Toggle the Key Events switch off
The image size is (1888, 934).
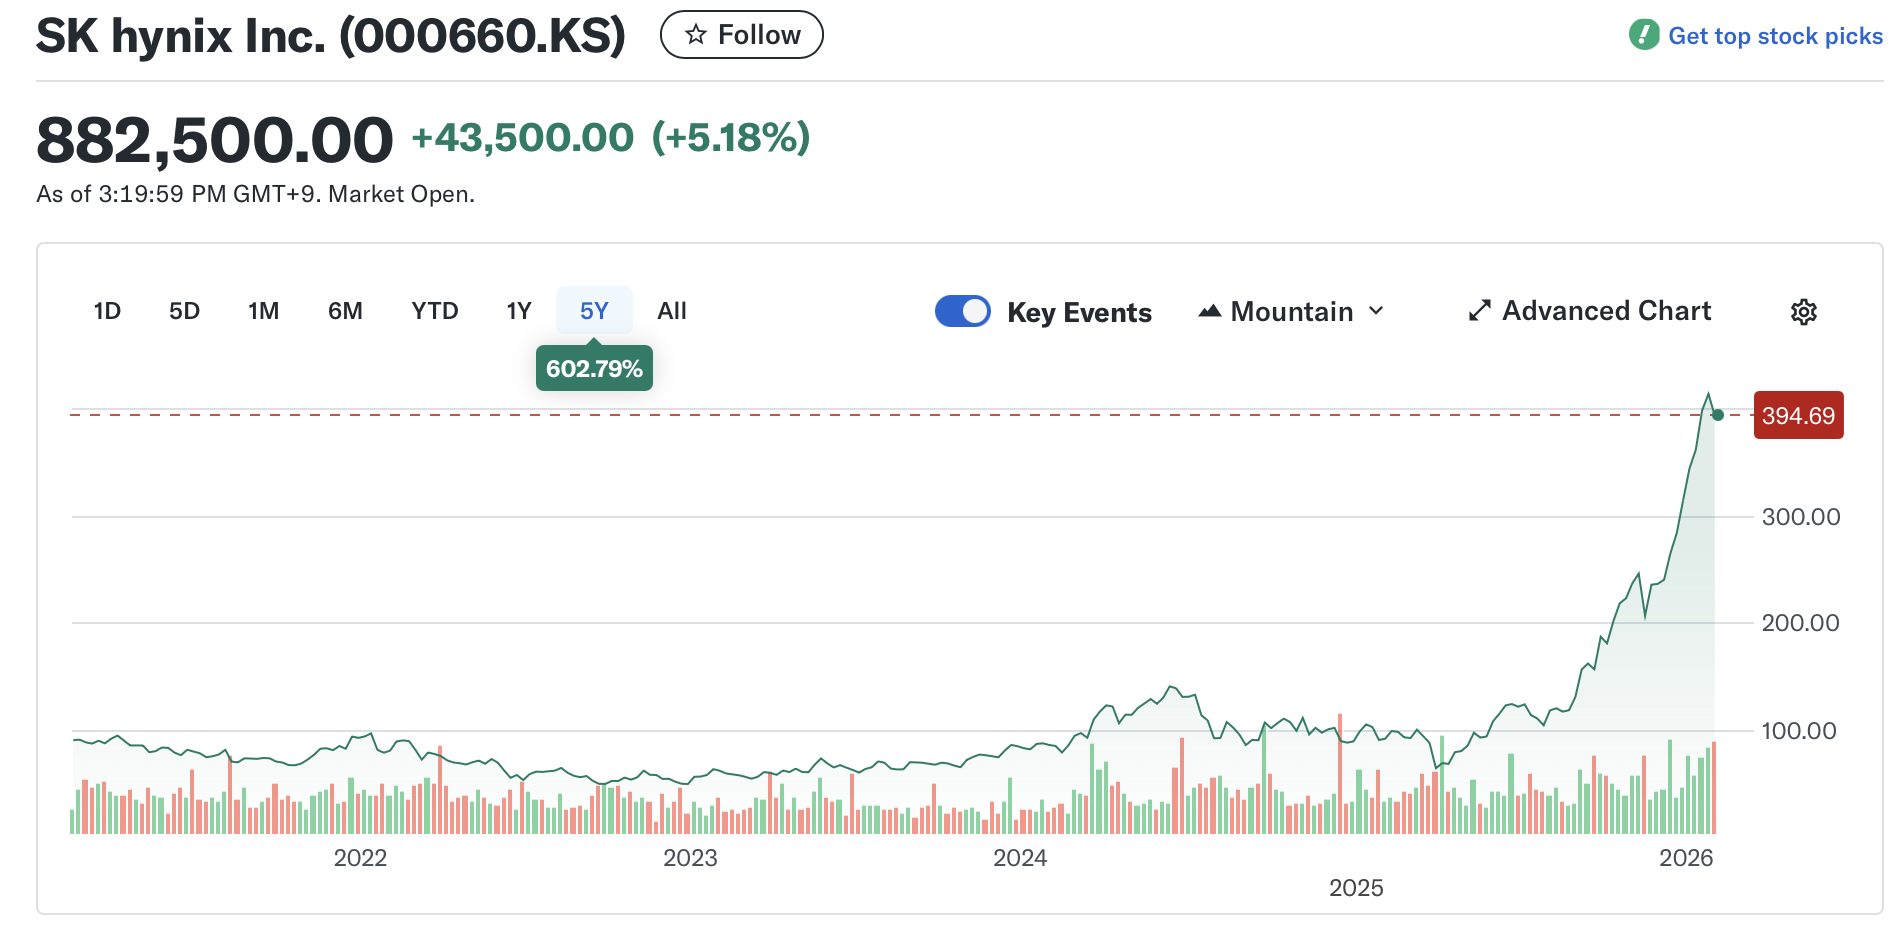962,311
